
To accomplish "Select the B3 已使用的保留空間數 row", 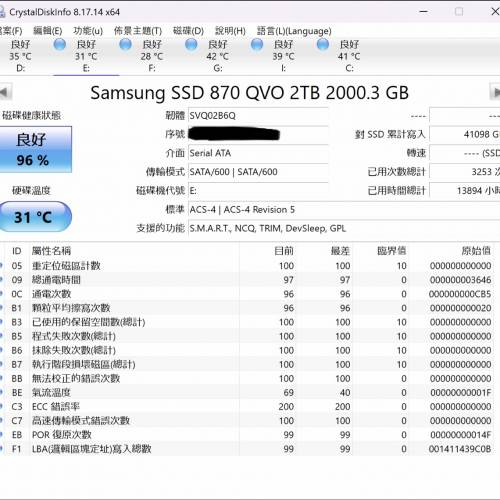I will (247, 322).
